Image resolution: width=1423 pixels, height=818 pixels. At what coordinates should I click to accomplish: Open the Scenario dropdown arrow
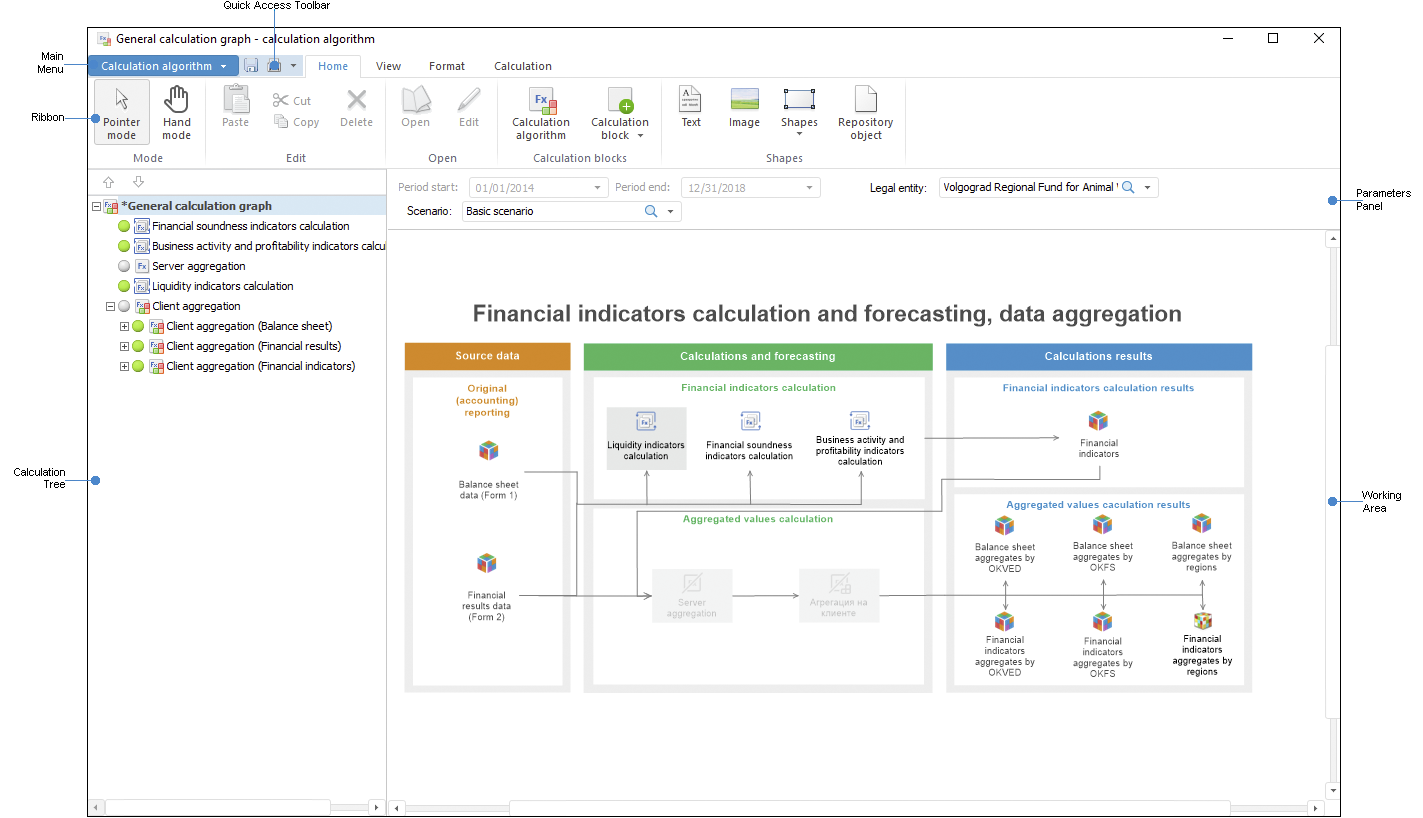click(x=671, y=211)
